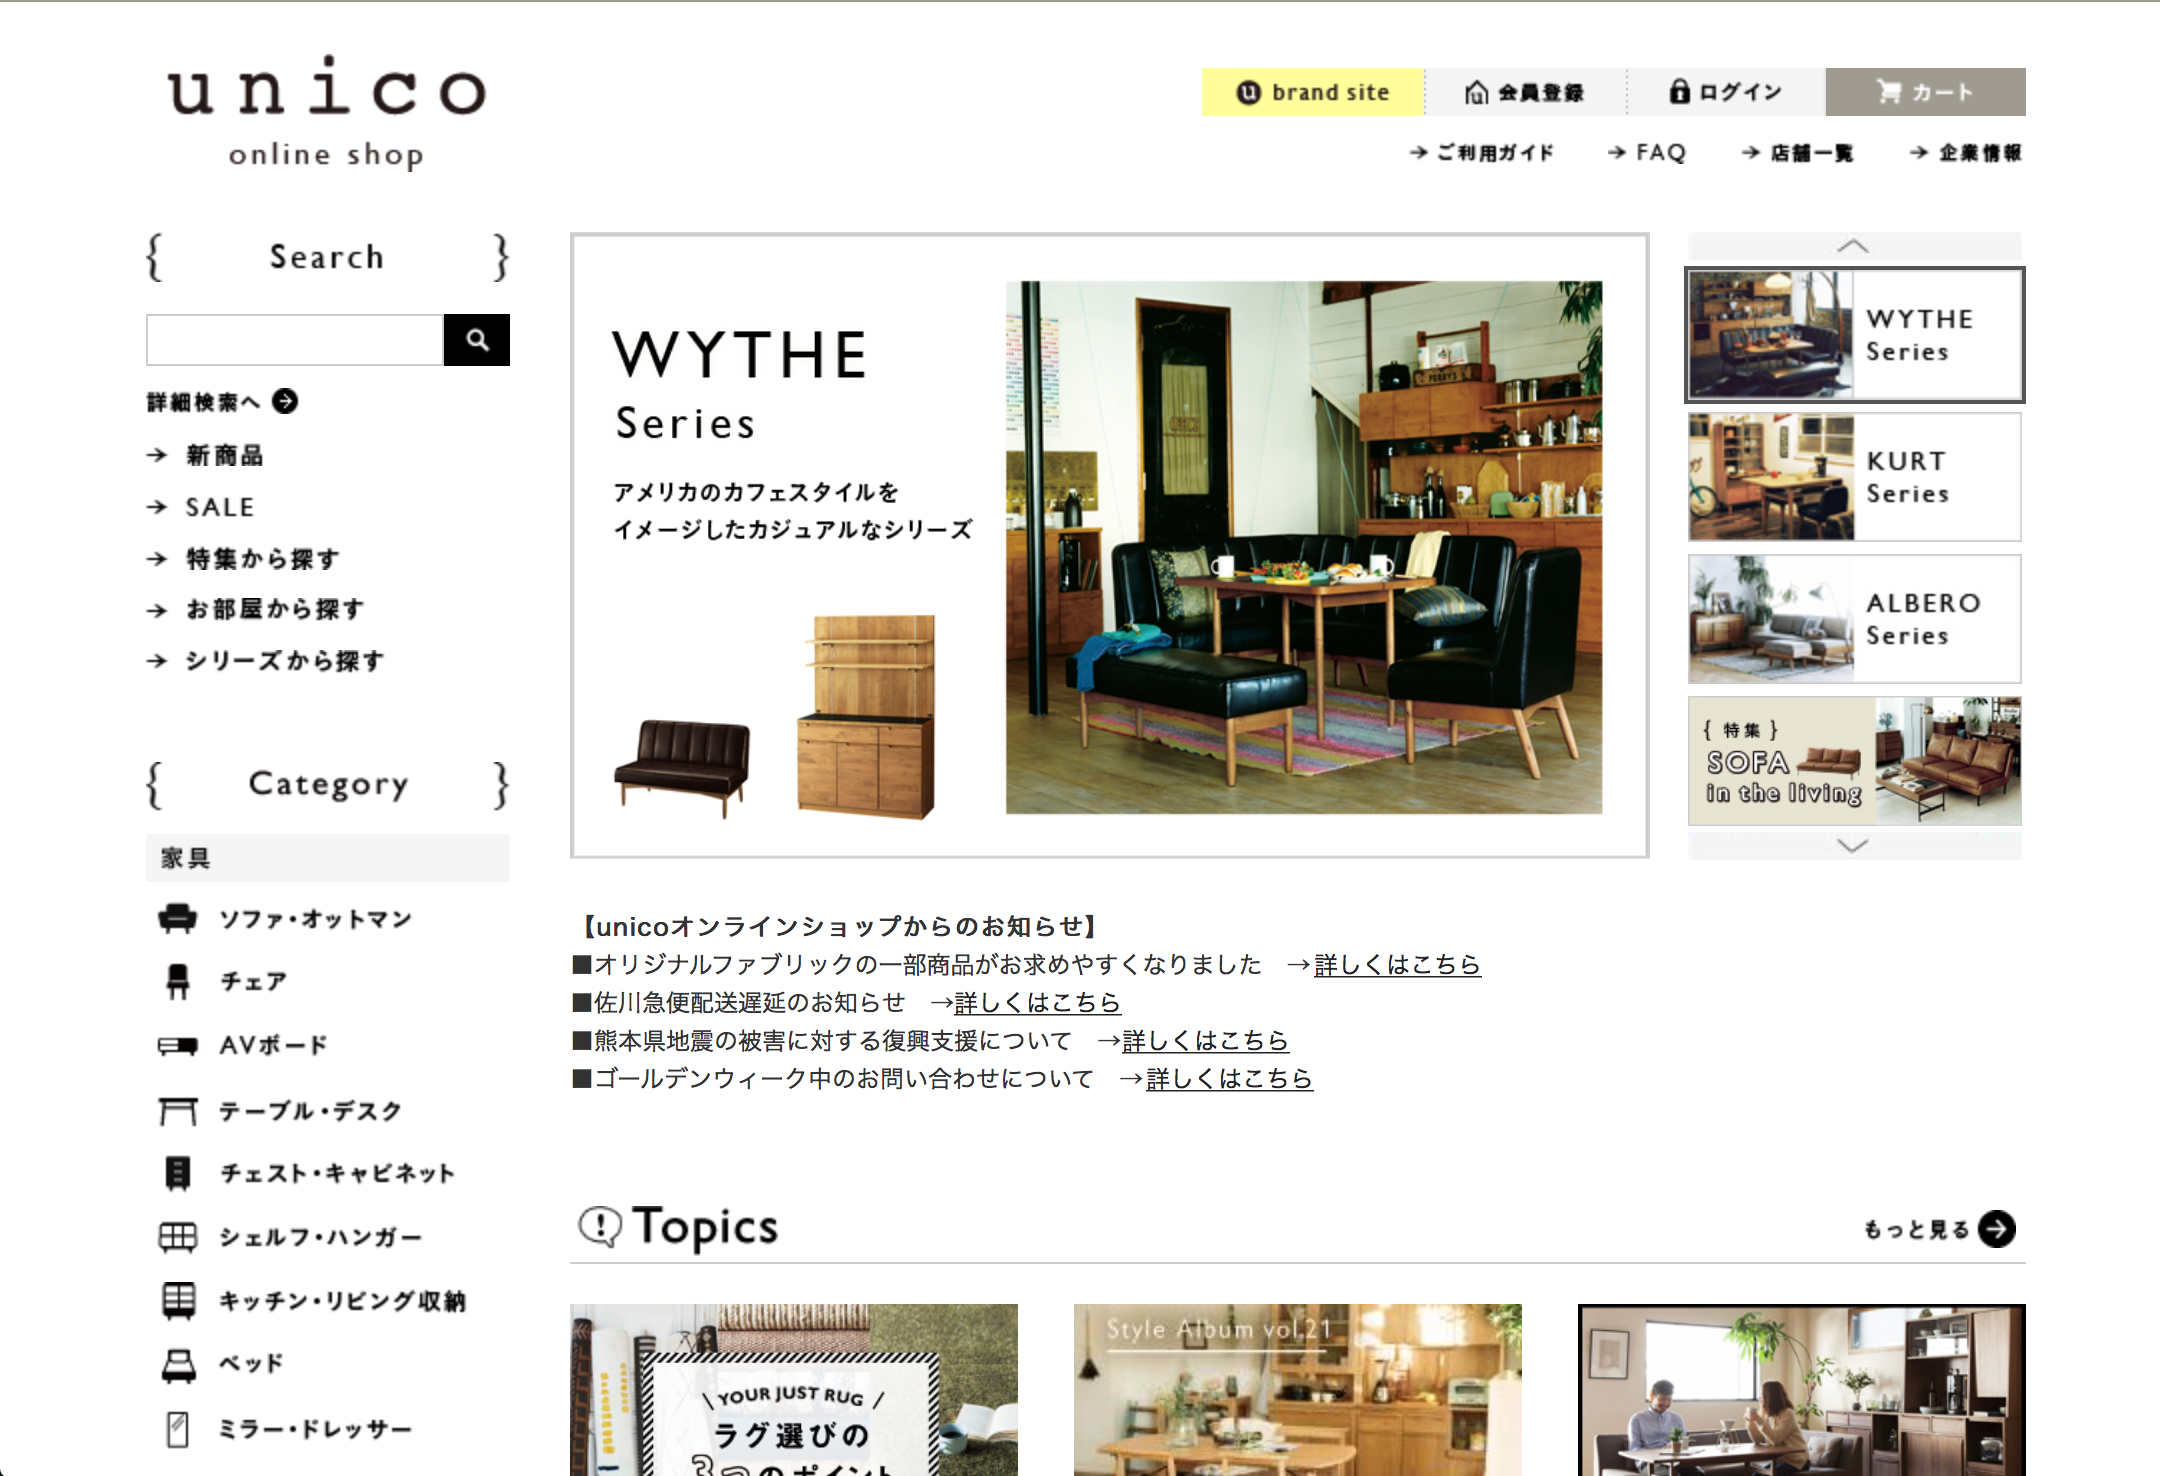Select SALE in the sidebar menu
The image size is (2160, 1476).
coord(219,507)
